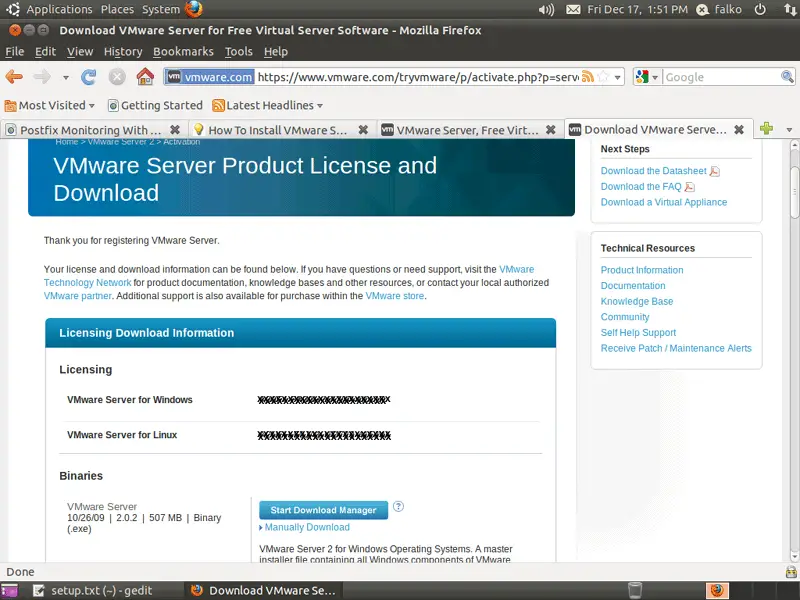The width and height of the screenshot is (800, 600).
Task: Go forward with the grey arrow
Action: click(x=42, y=77)
